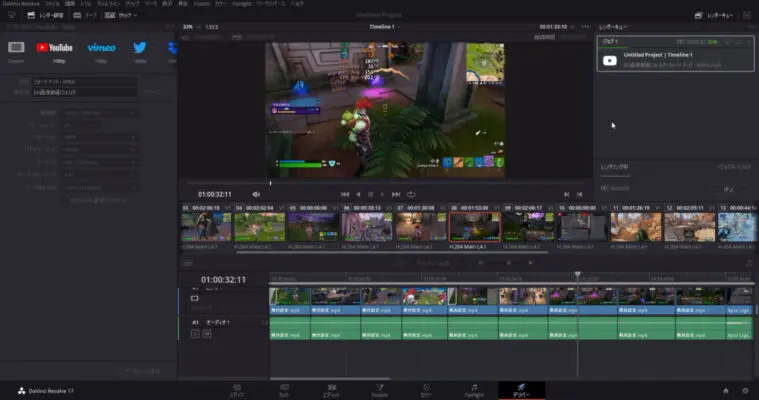Toggle video track V1 enable icon
The width and height of the screenshot is (759, 400).
coord(195,298)
